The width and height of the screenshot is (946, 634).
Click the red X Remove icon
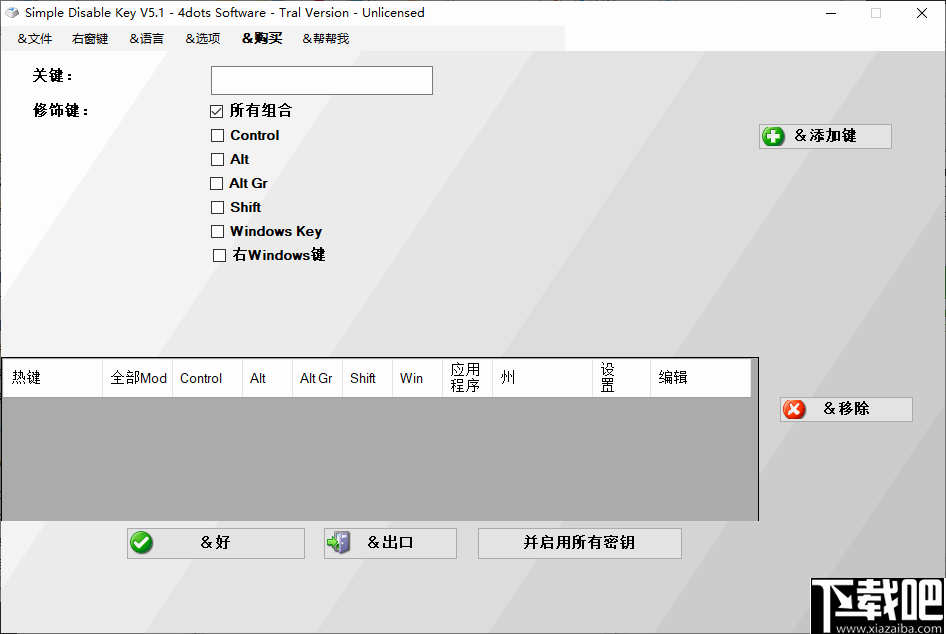795,409
